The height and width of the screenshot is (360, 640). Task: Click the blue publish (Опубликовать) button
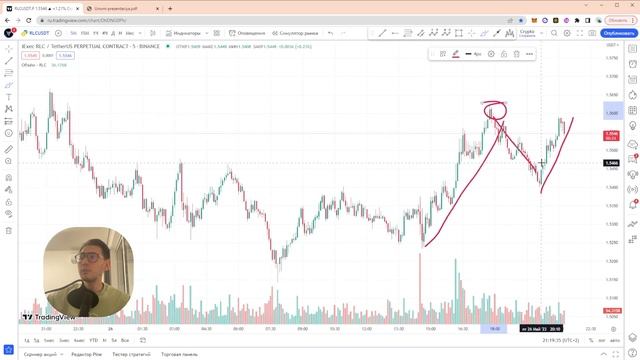pyautogui.click(x=619, y=33)
